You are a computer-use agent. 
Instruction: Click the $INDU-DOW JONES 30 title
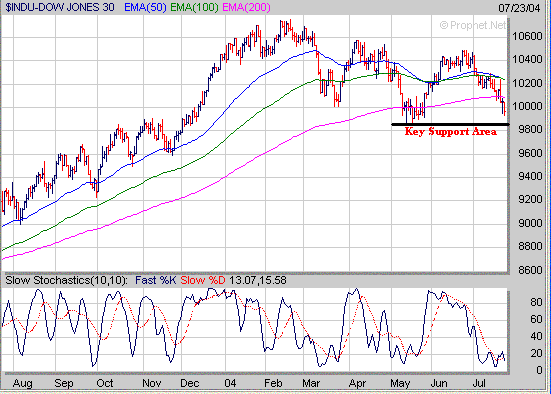(x=60, y=7)
